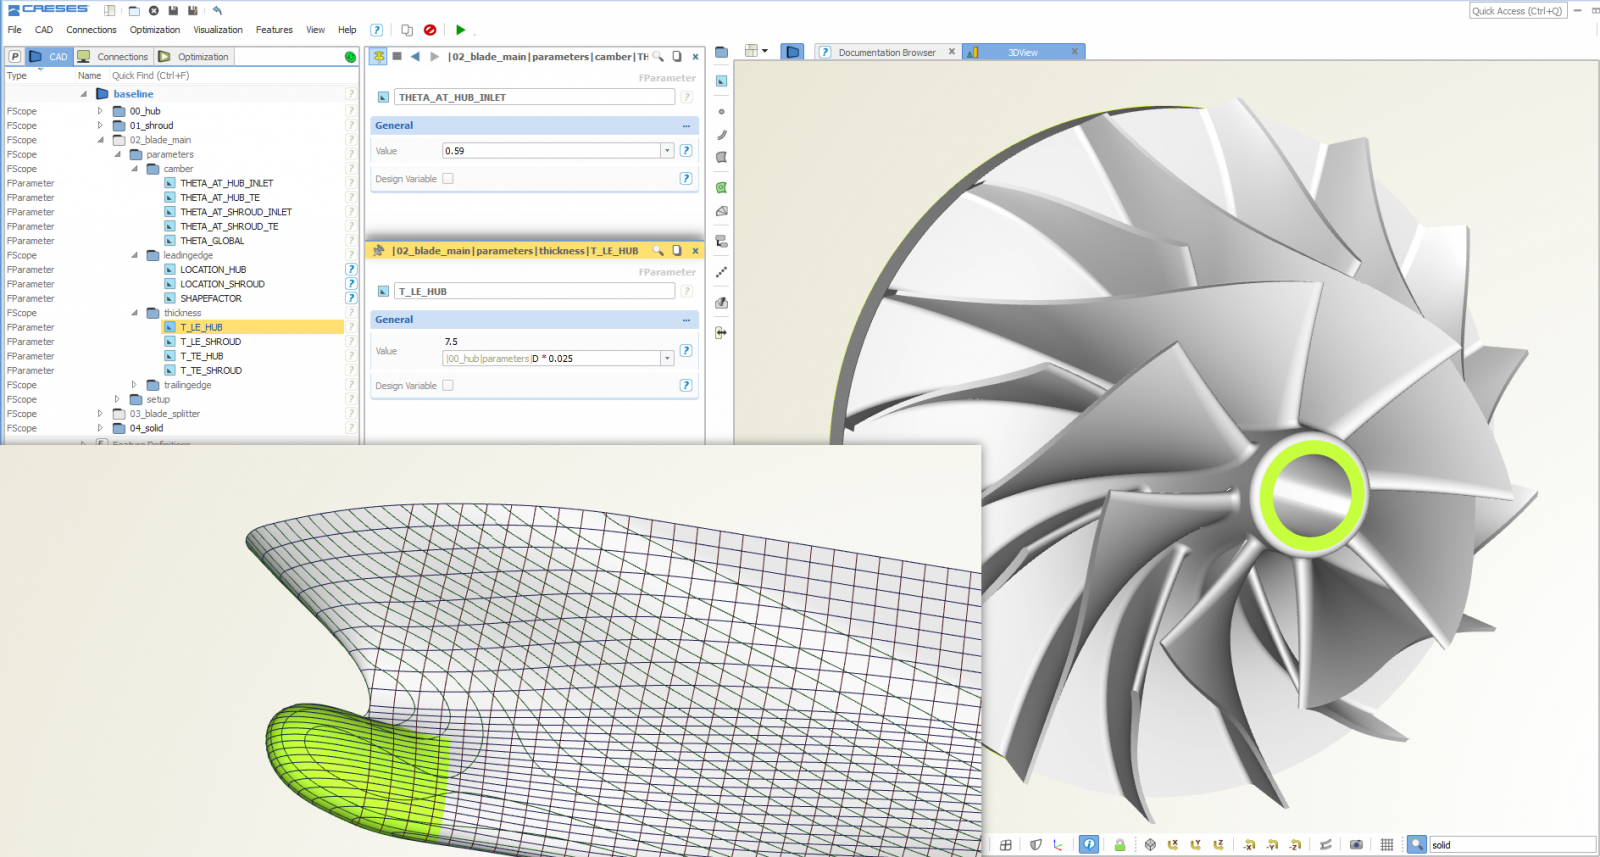Toggle the P button left of CAD tab
The width and height of the screenshot is (1600, 857).
pos(15,57)
